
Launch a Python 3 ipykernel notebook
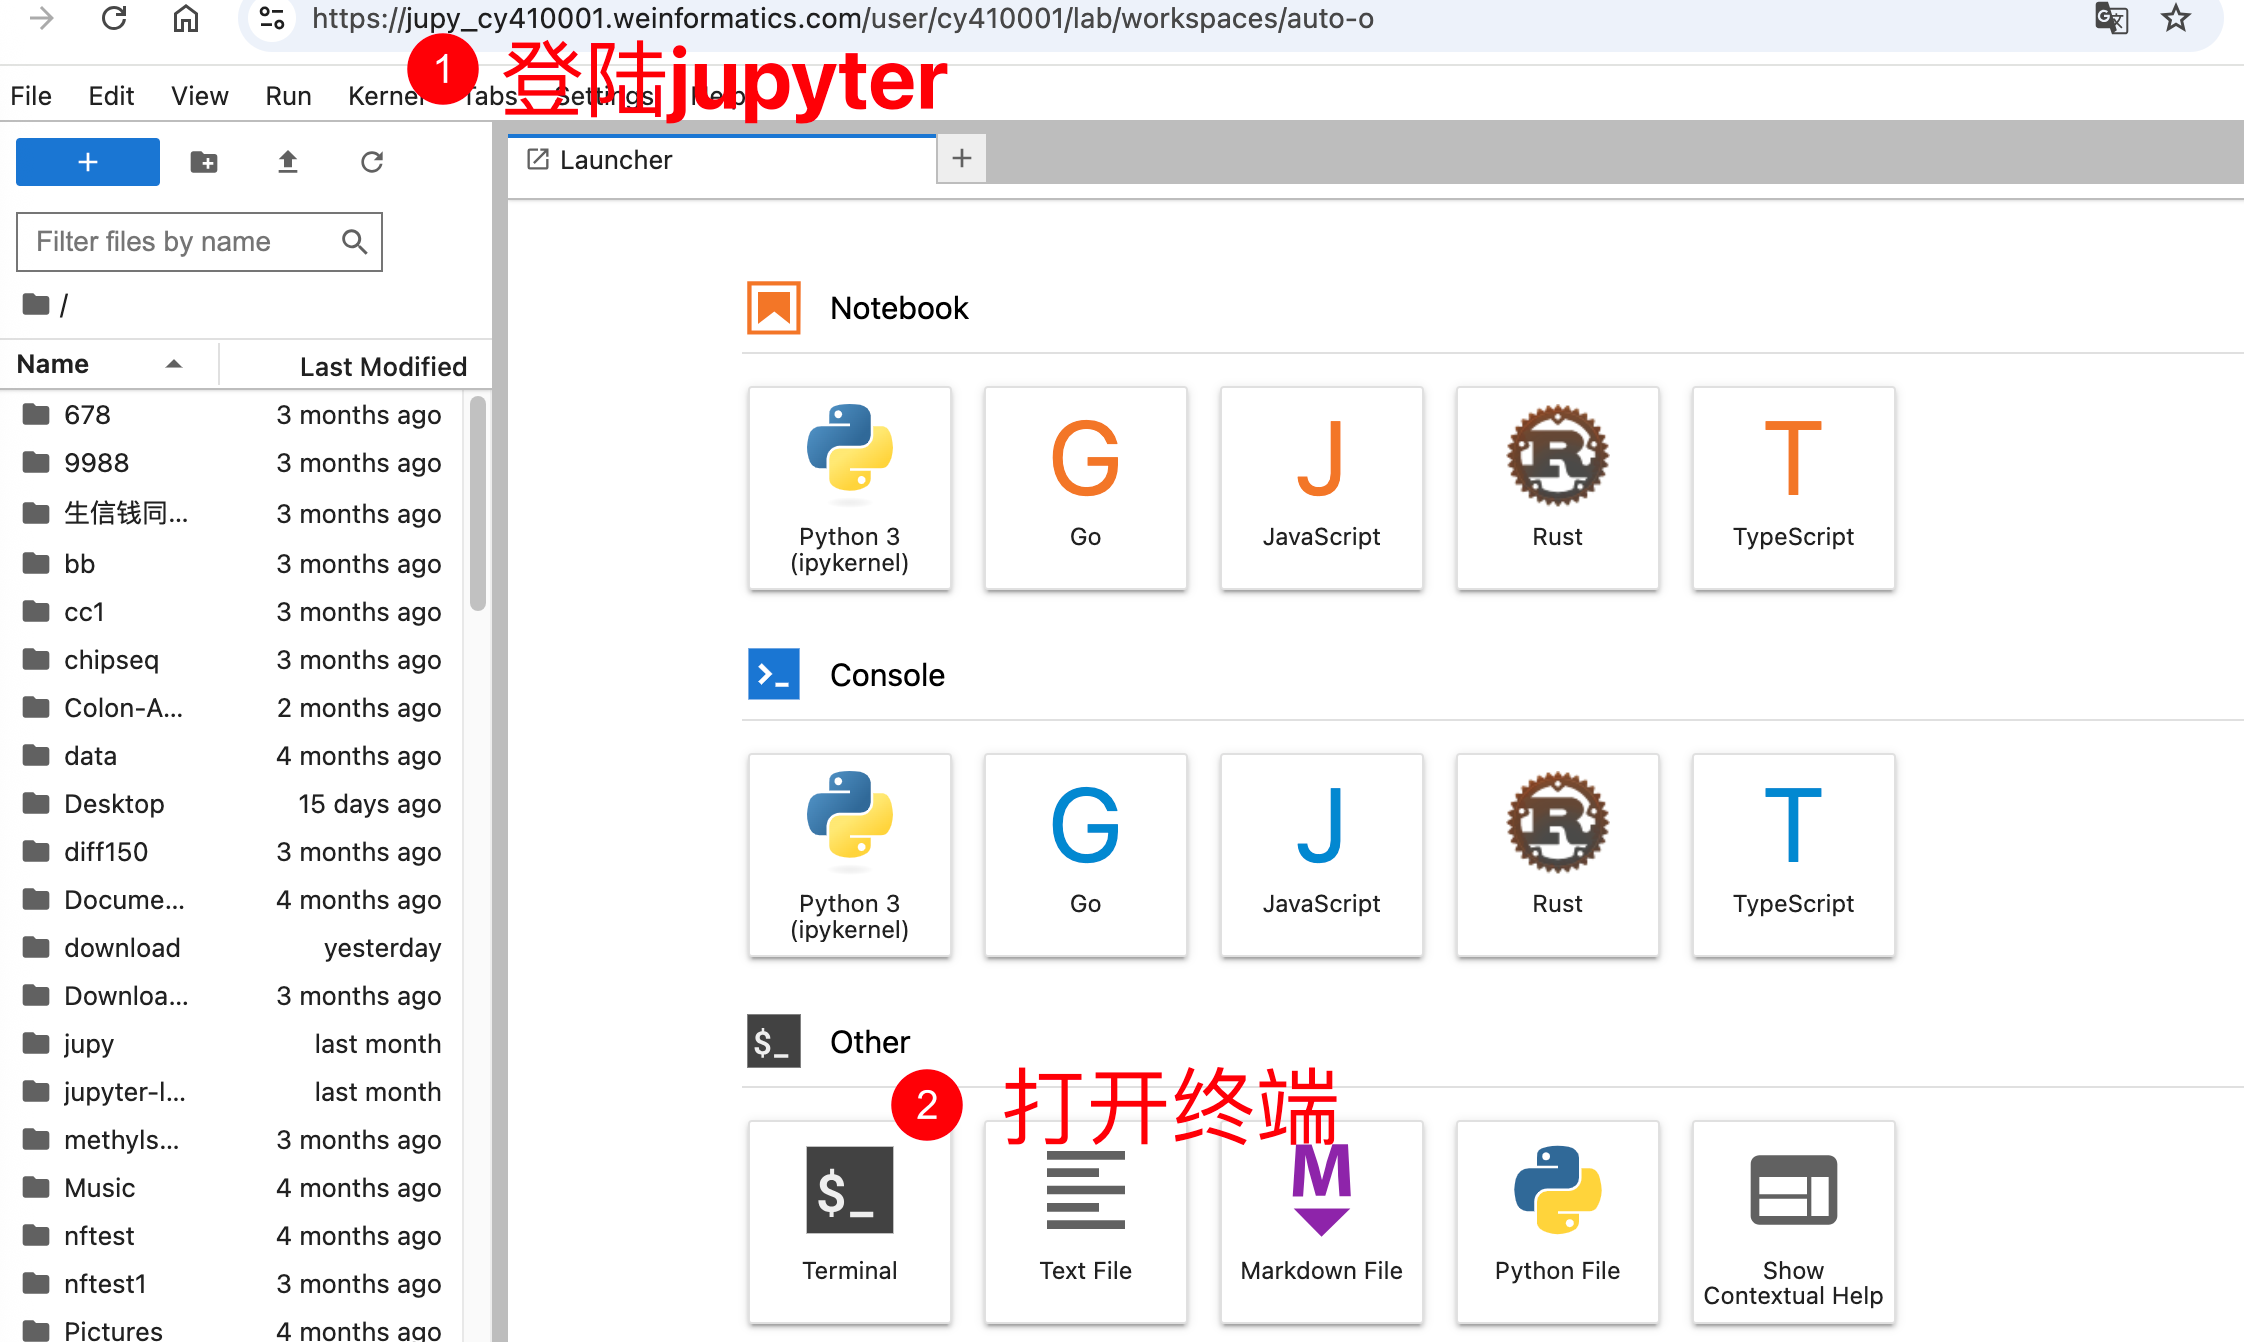849,488
